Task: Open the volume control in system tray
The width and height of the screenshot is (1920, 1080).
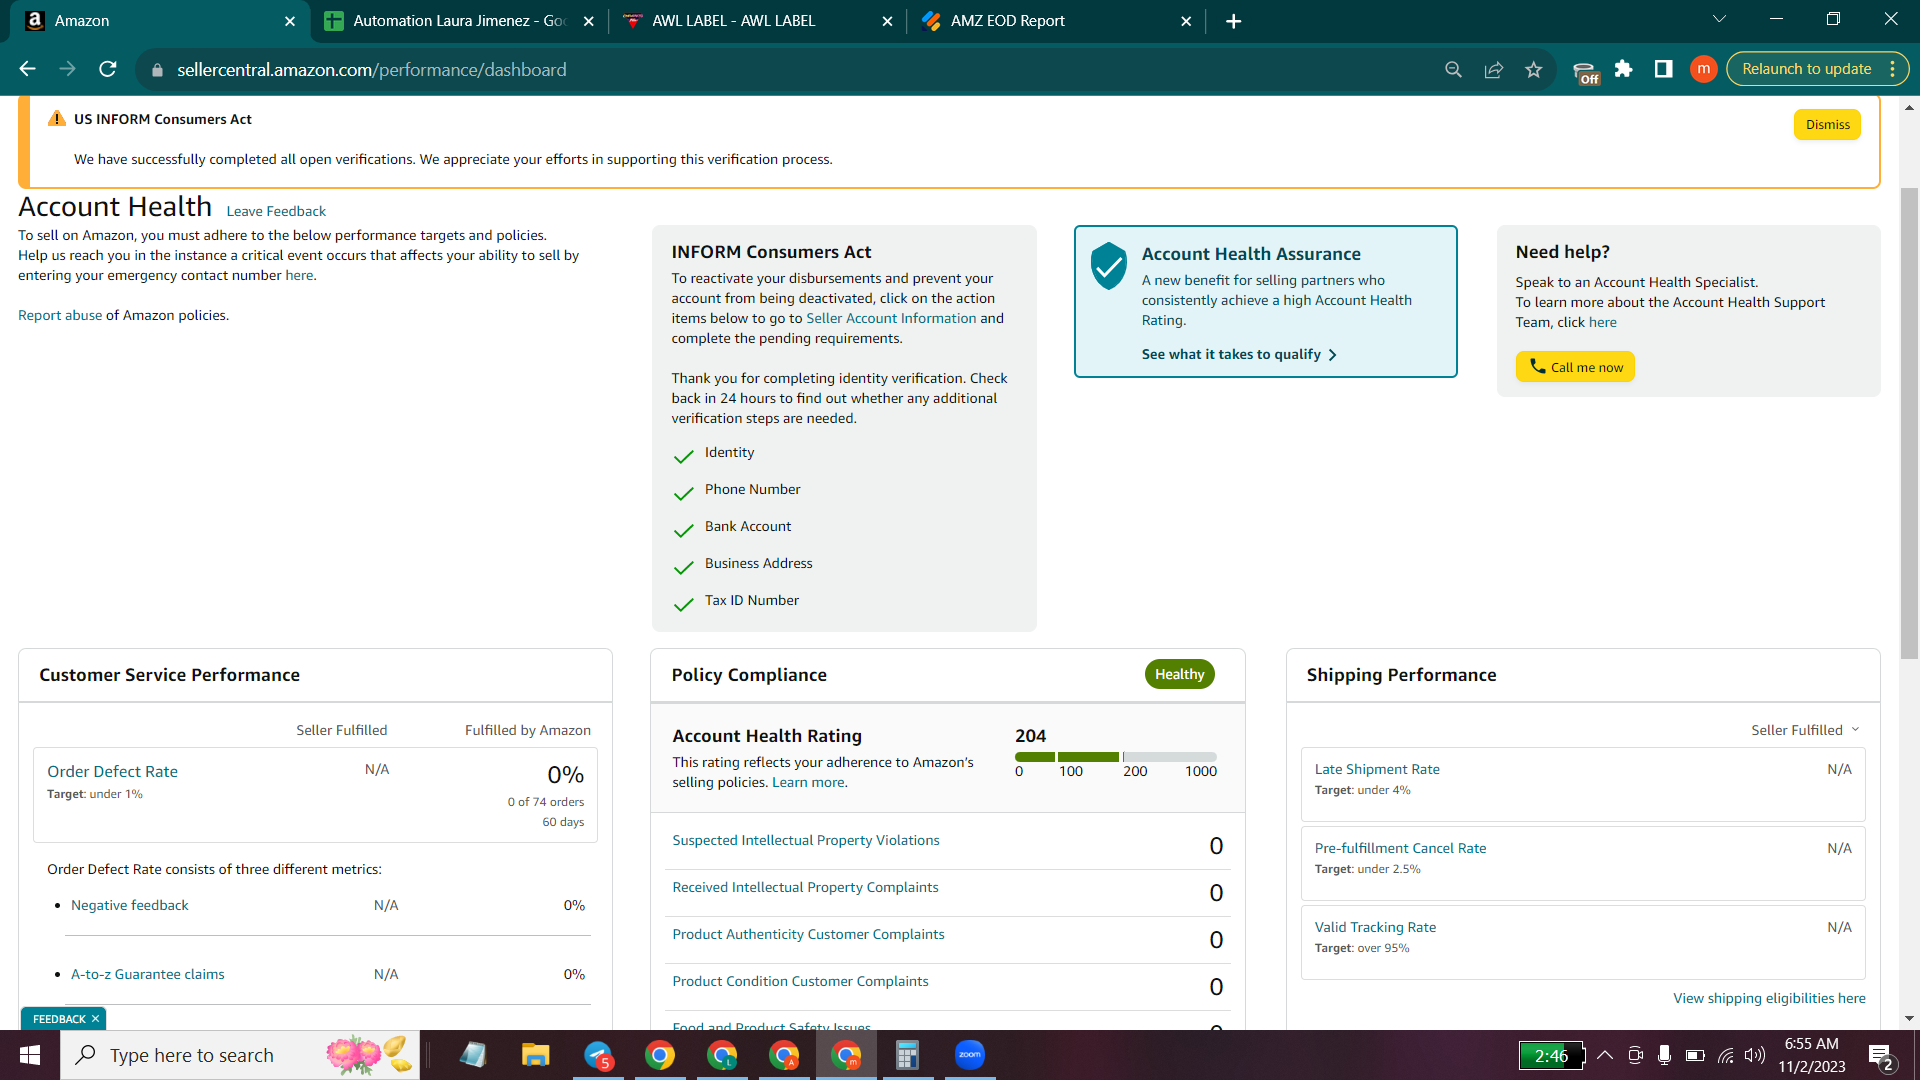Action: pos(1755,1055)
